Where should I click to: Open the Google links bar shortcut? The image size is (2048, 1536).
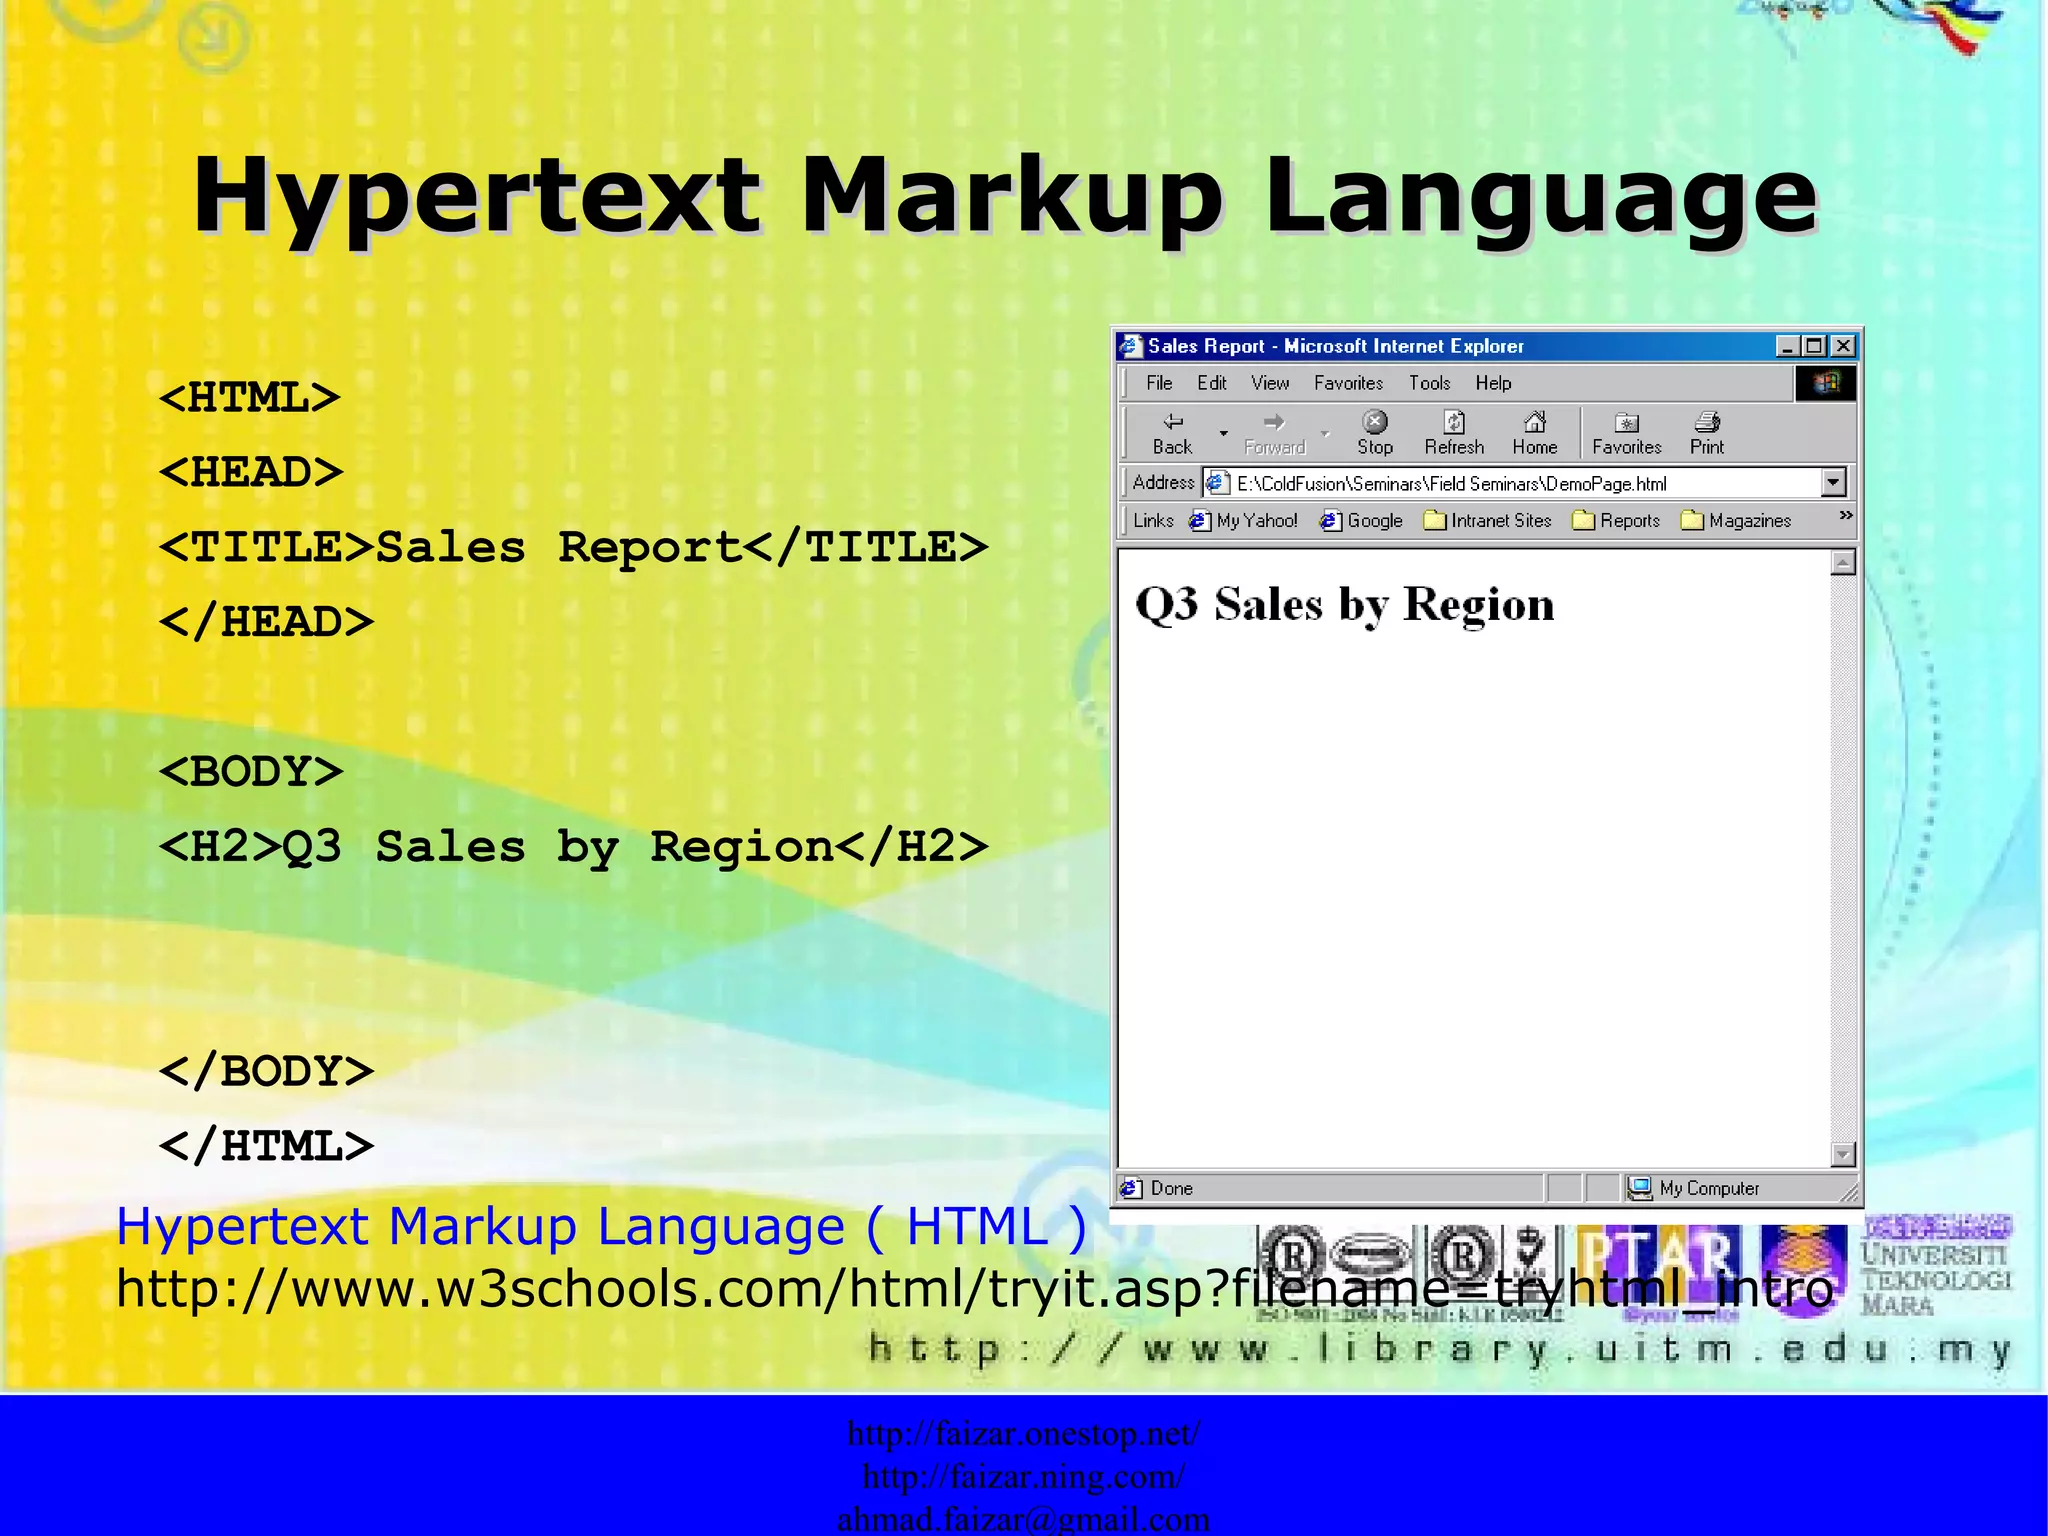tap(1361, 520)
